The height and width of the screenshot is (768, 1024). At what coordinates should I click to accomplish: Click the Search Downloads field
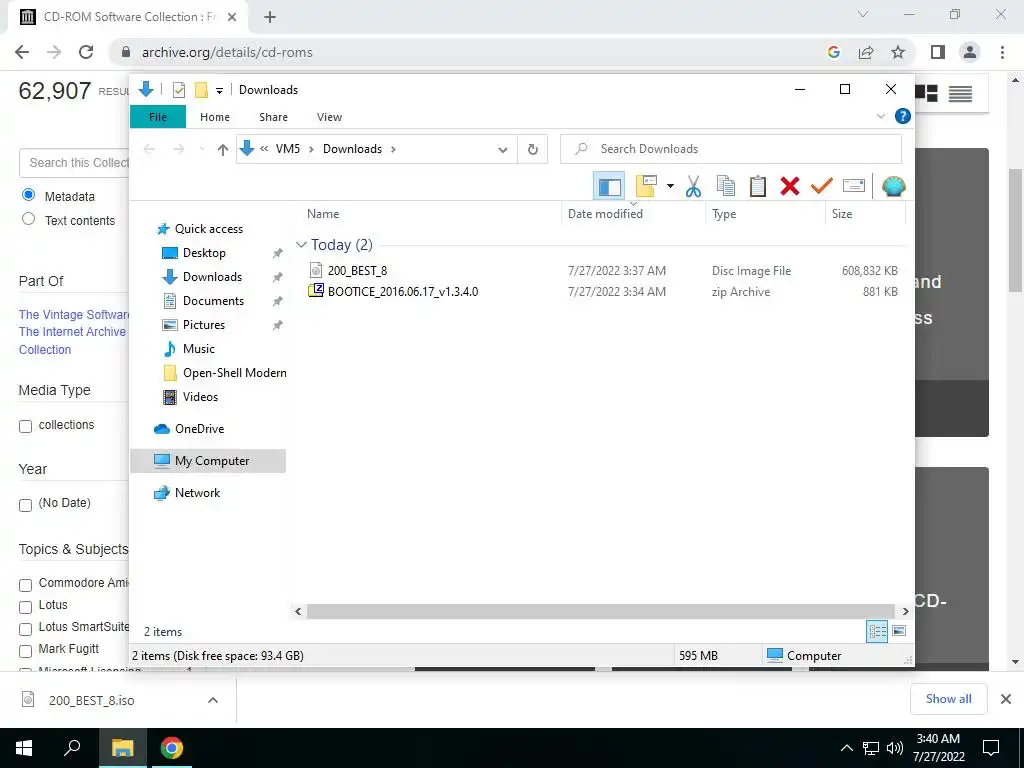731,149
